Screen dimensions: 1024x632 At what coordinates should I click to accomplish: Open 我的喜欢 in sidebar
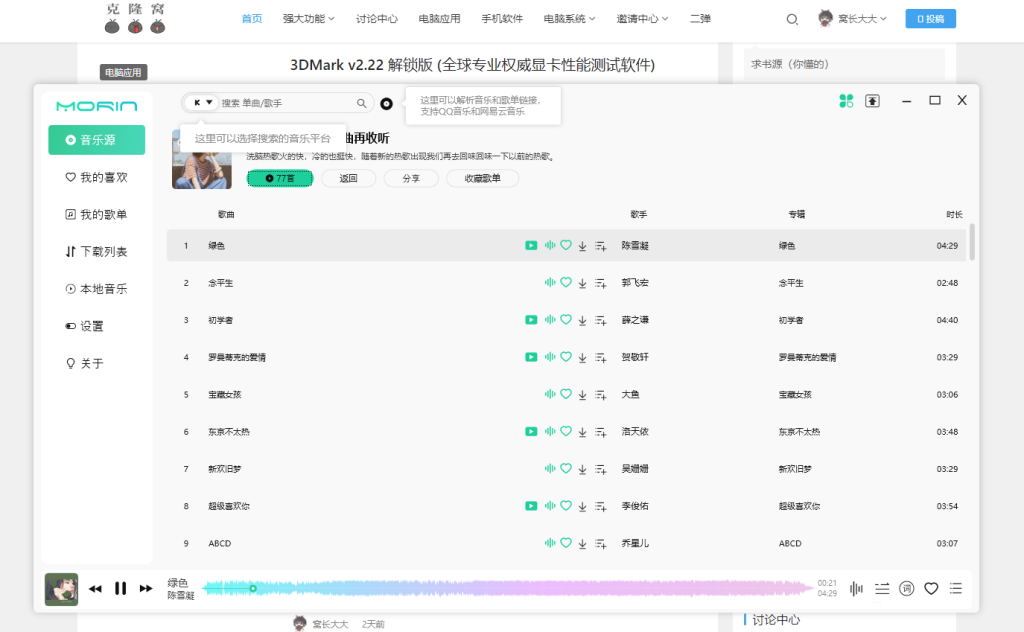97,177
